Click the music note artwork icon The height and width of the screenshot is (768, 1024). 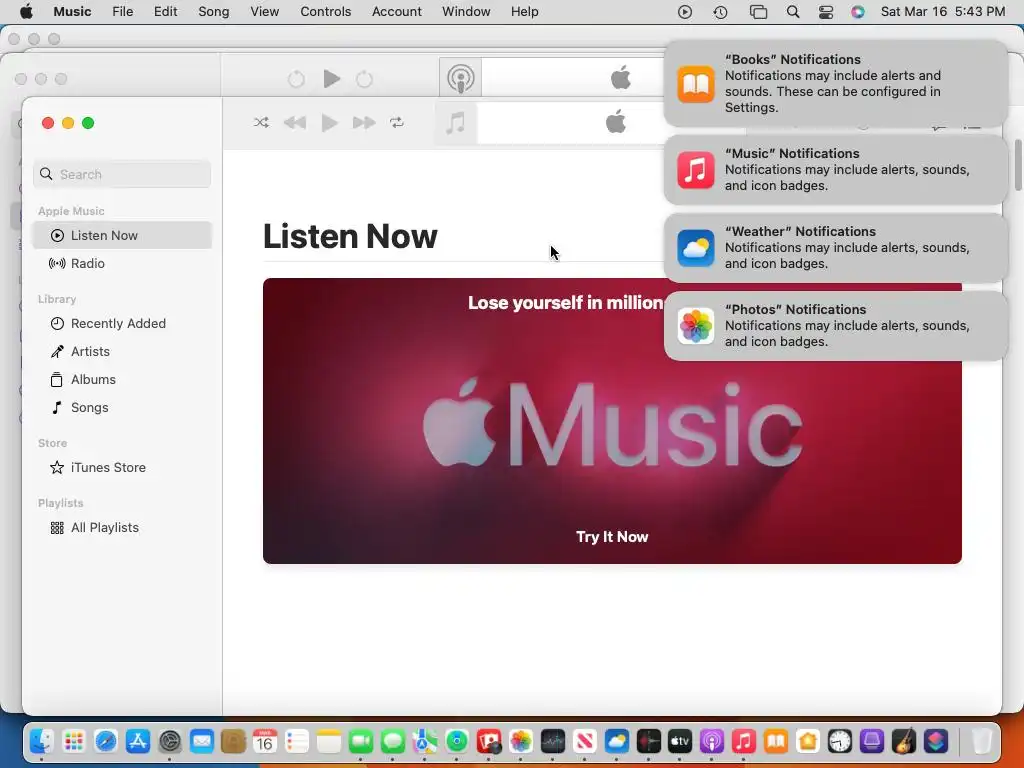[456, 123]
